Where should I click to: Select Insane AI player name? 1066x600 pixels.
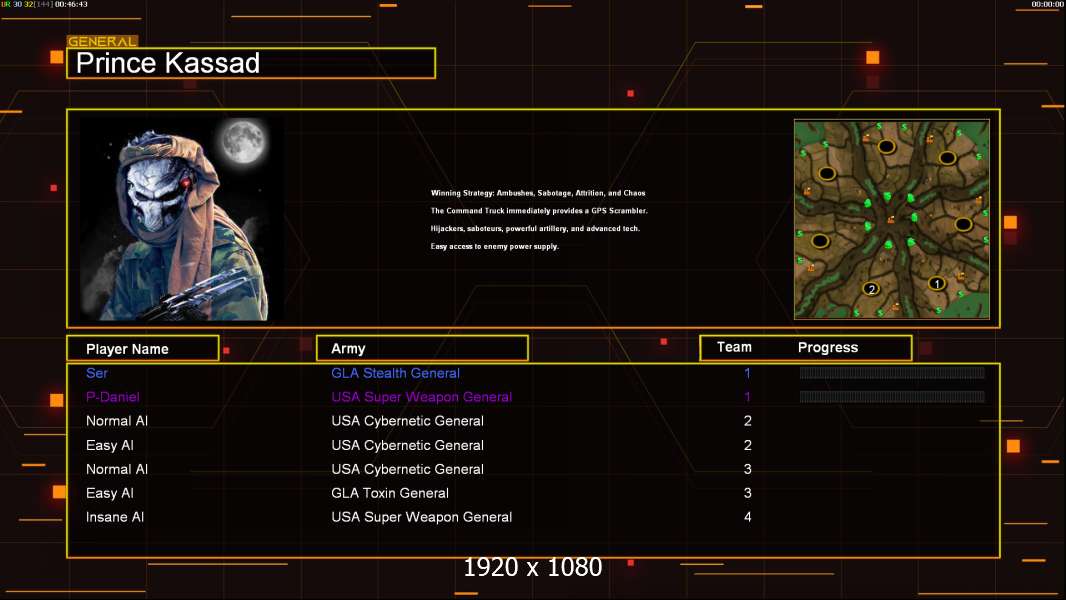coord(115,517)
